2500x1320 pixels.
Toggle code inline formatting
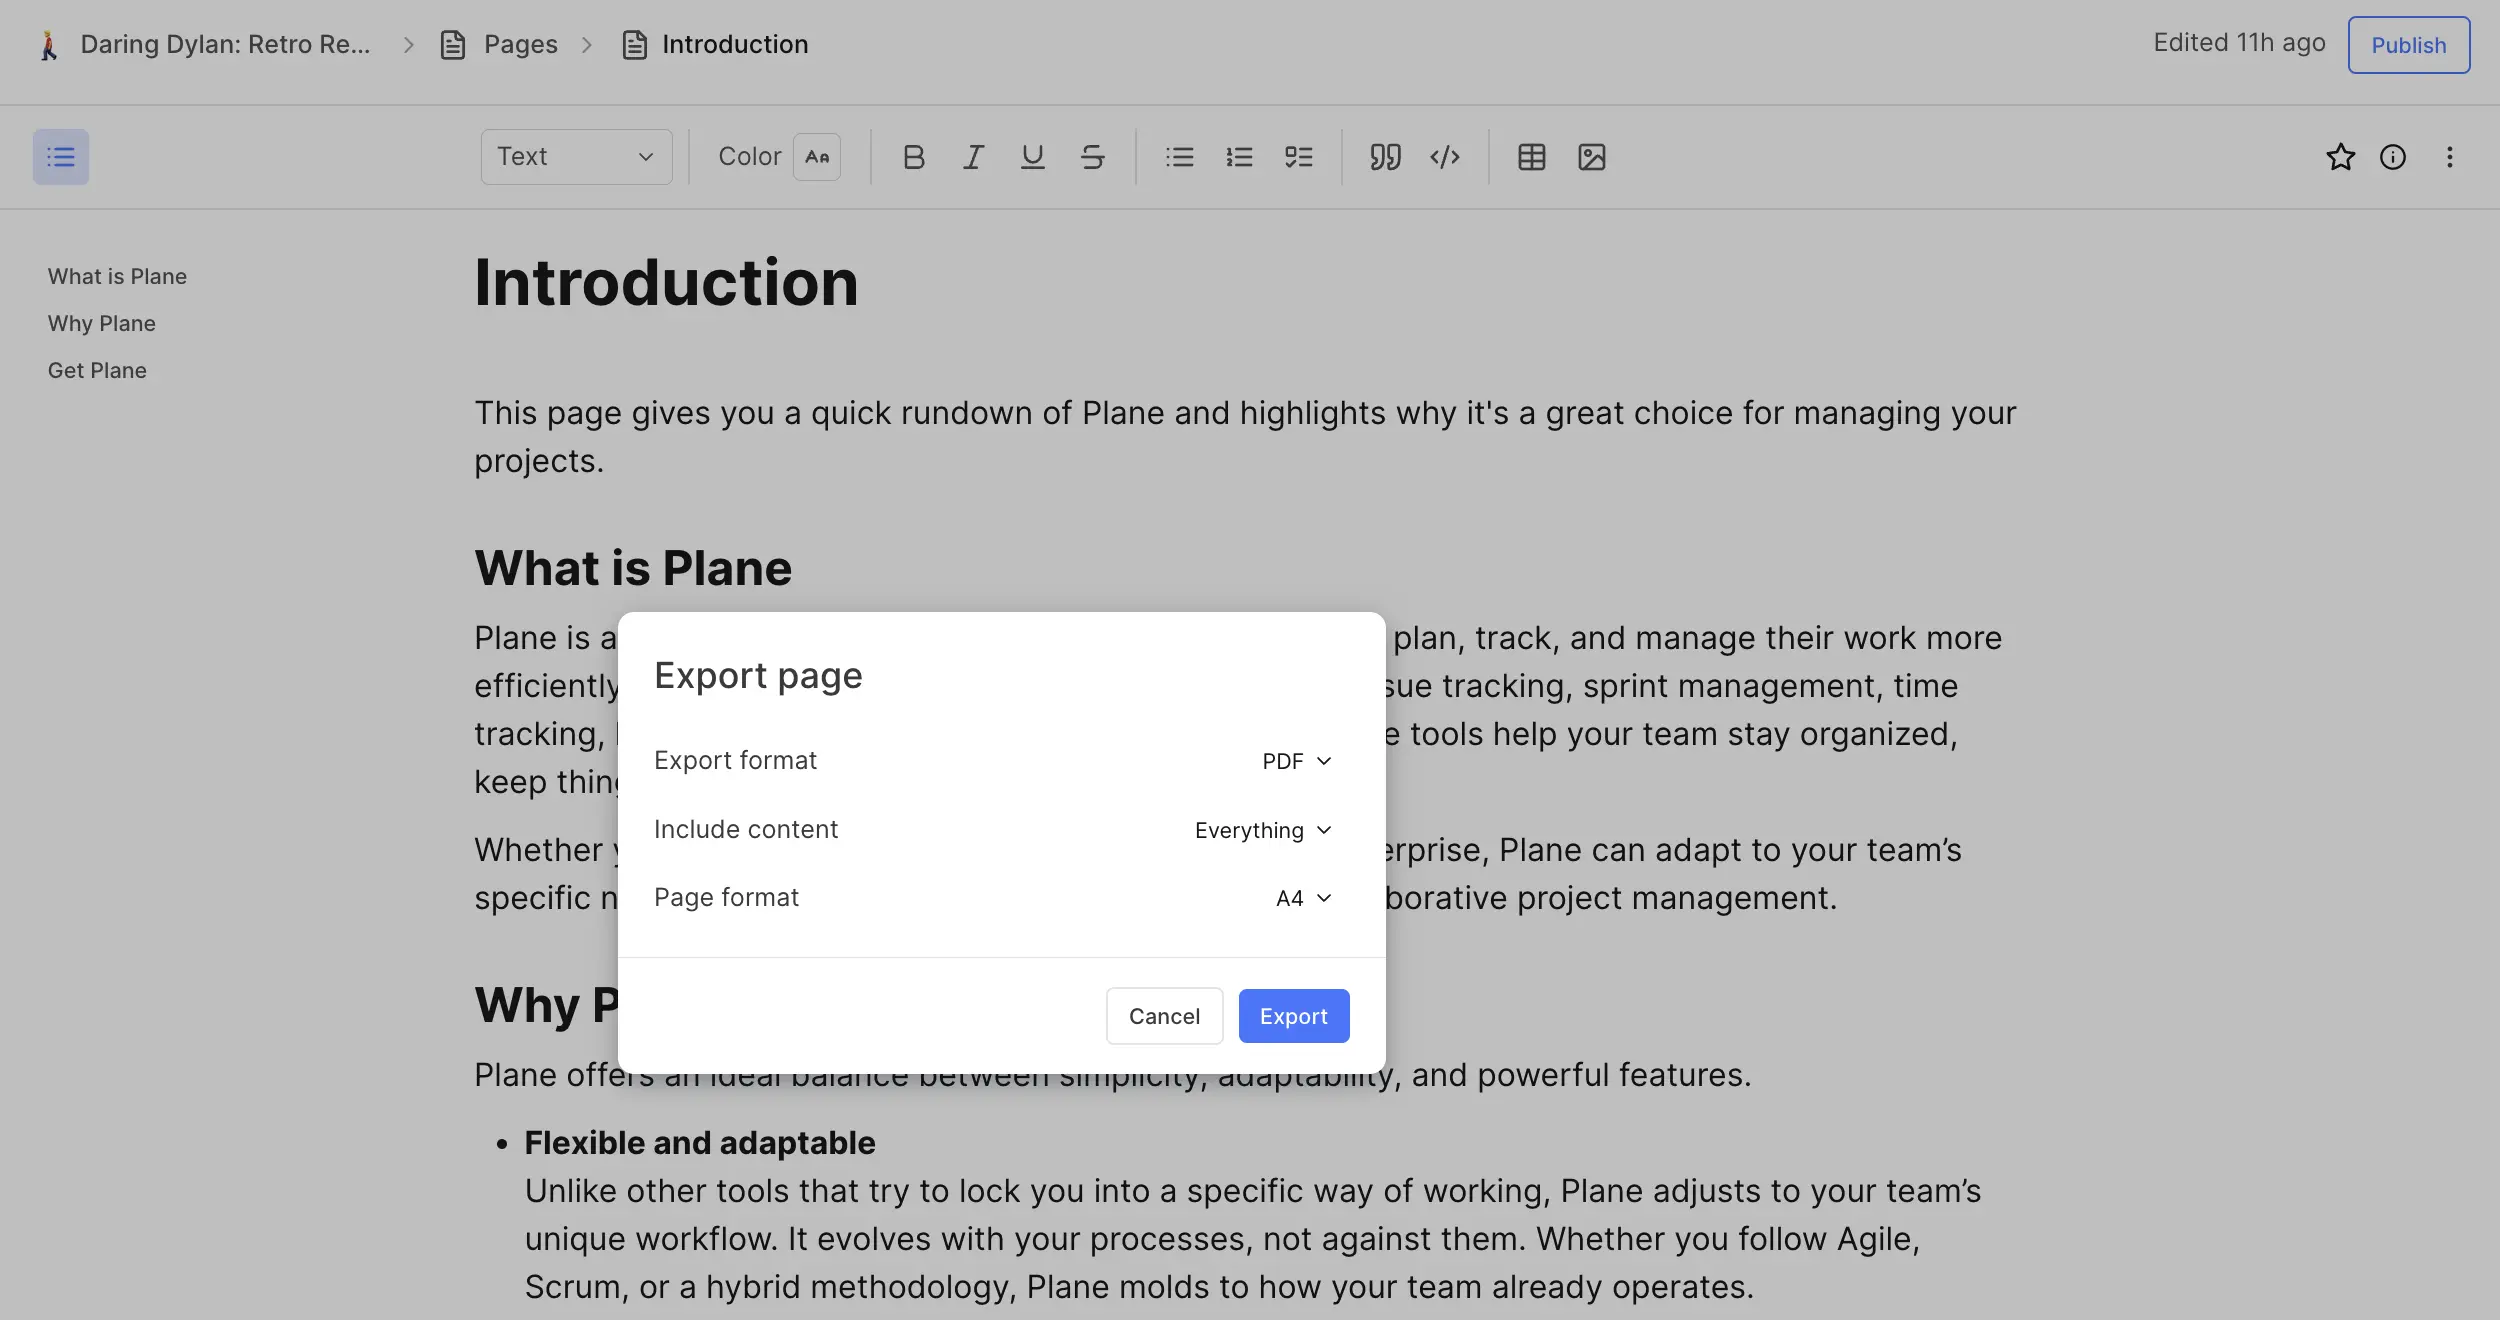click(x=1443, y=155)
